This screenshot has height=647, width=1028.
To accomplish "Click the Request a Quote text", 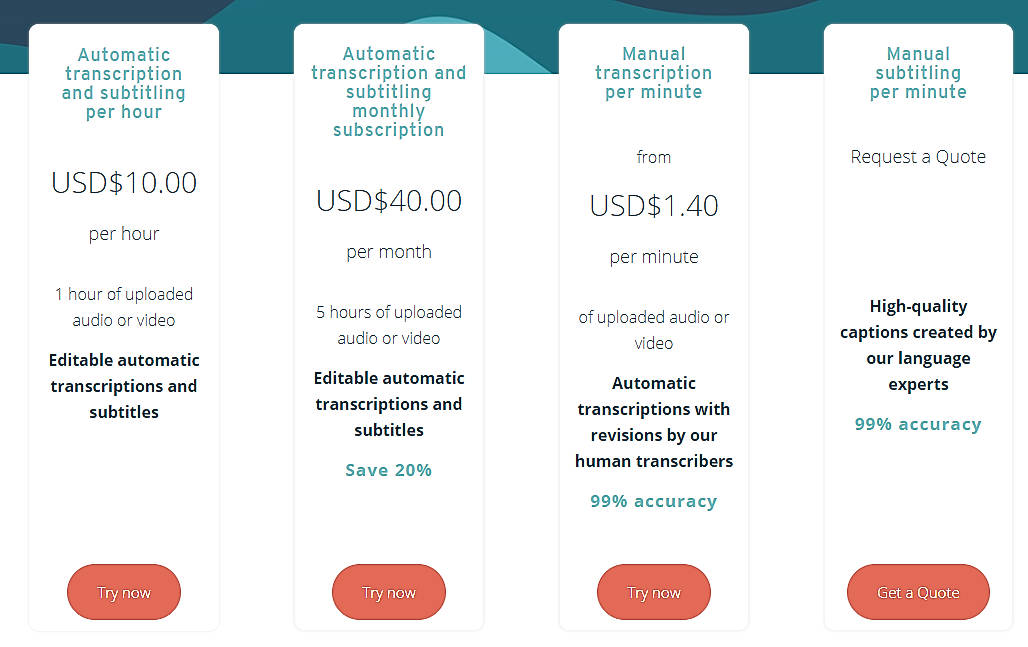I will pyautogui.click(x=917, y=157).
